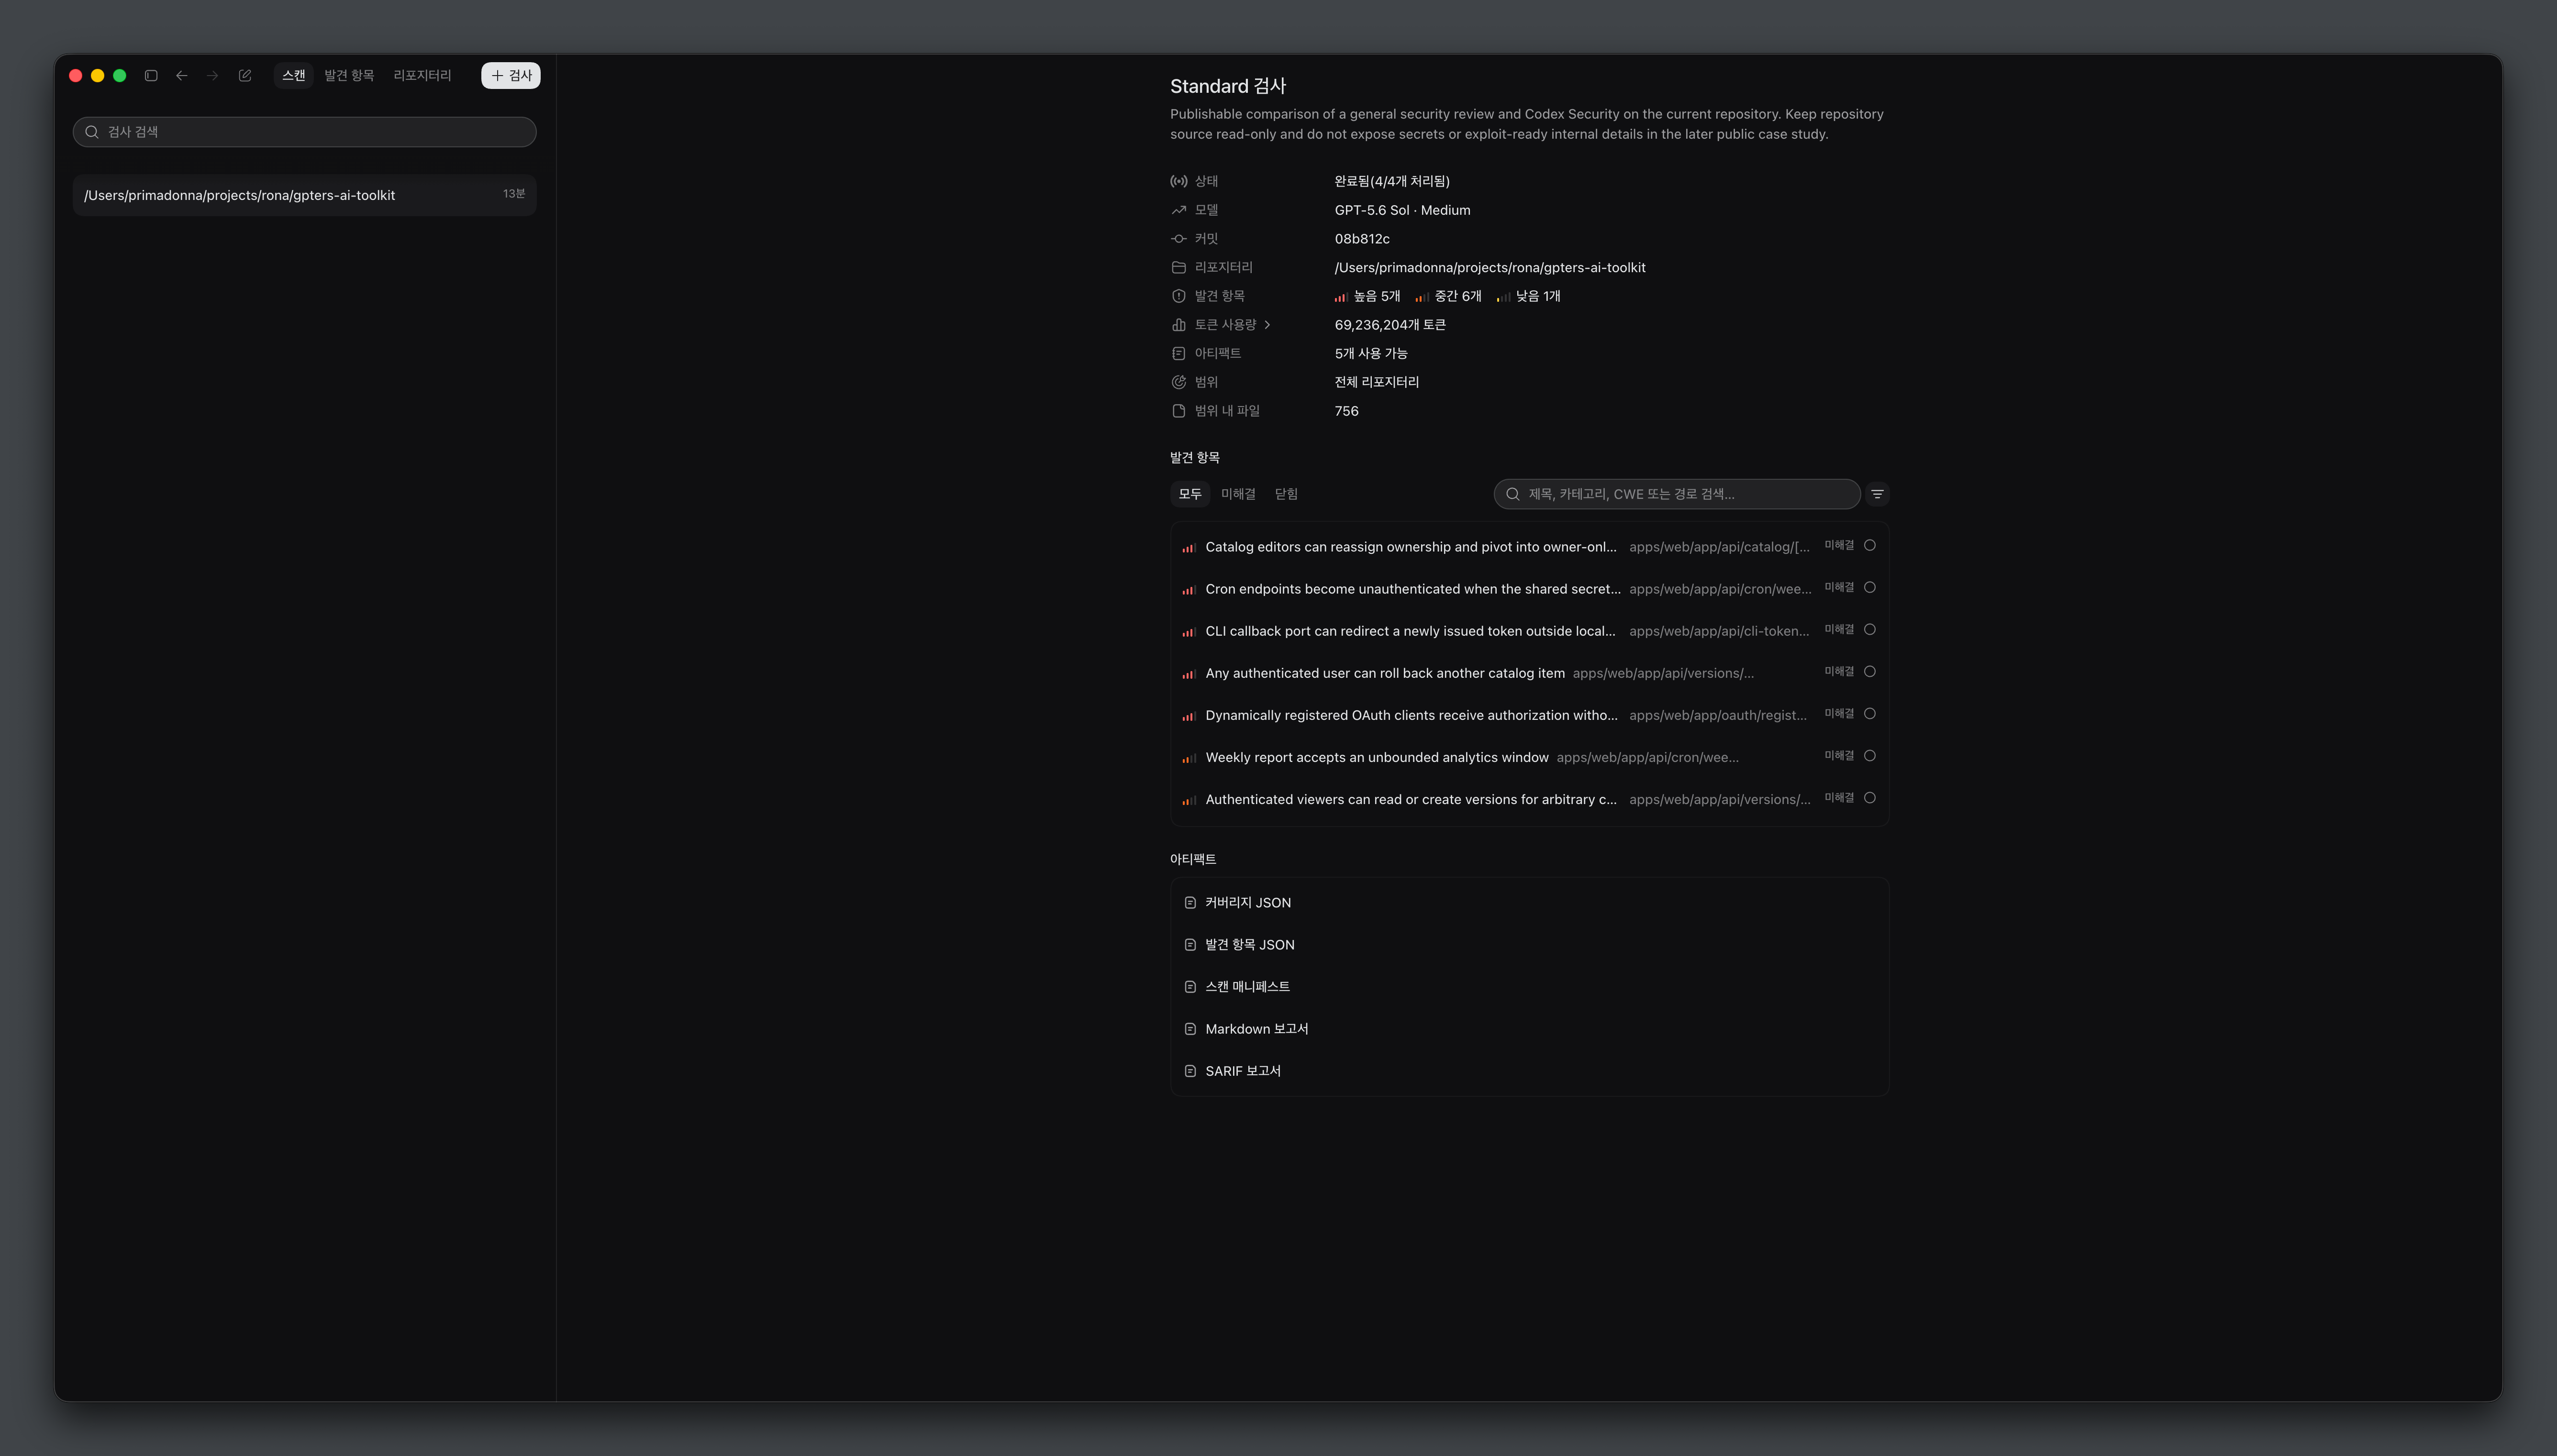2557x1456 pixels.
Task: Click the 스캔 매니페스트 file icon
Action: click(x=1190, y=987)
